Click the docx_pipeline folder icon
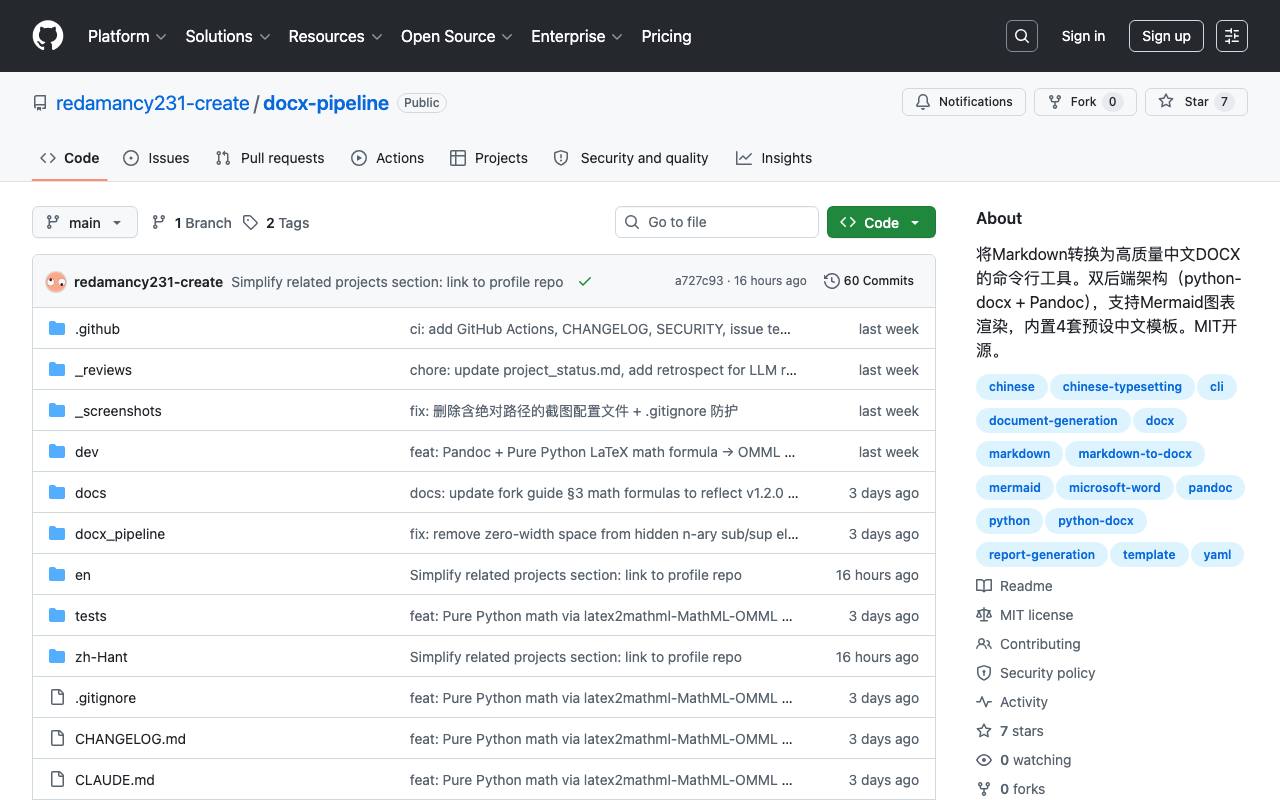The image size is (1280, 800). pyautogui.click(x=57, y=534)
